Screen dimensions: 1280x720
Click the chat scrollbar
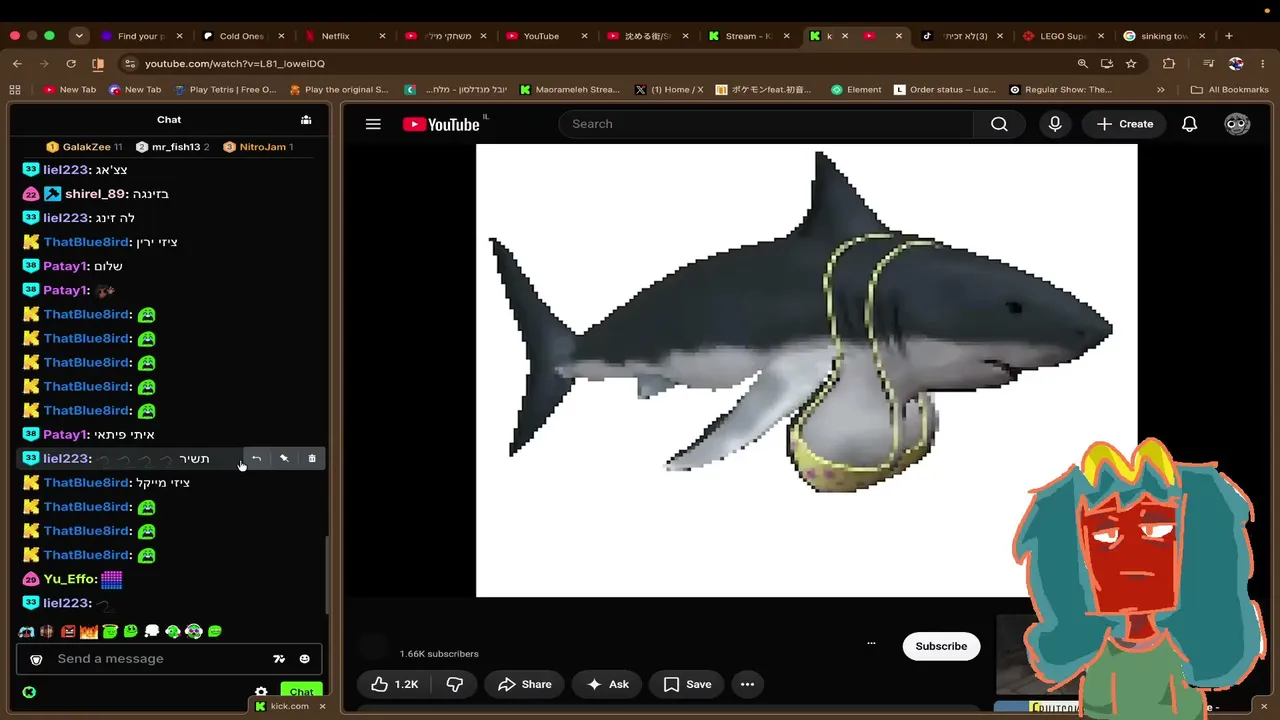click(x=326, y=577)
